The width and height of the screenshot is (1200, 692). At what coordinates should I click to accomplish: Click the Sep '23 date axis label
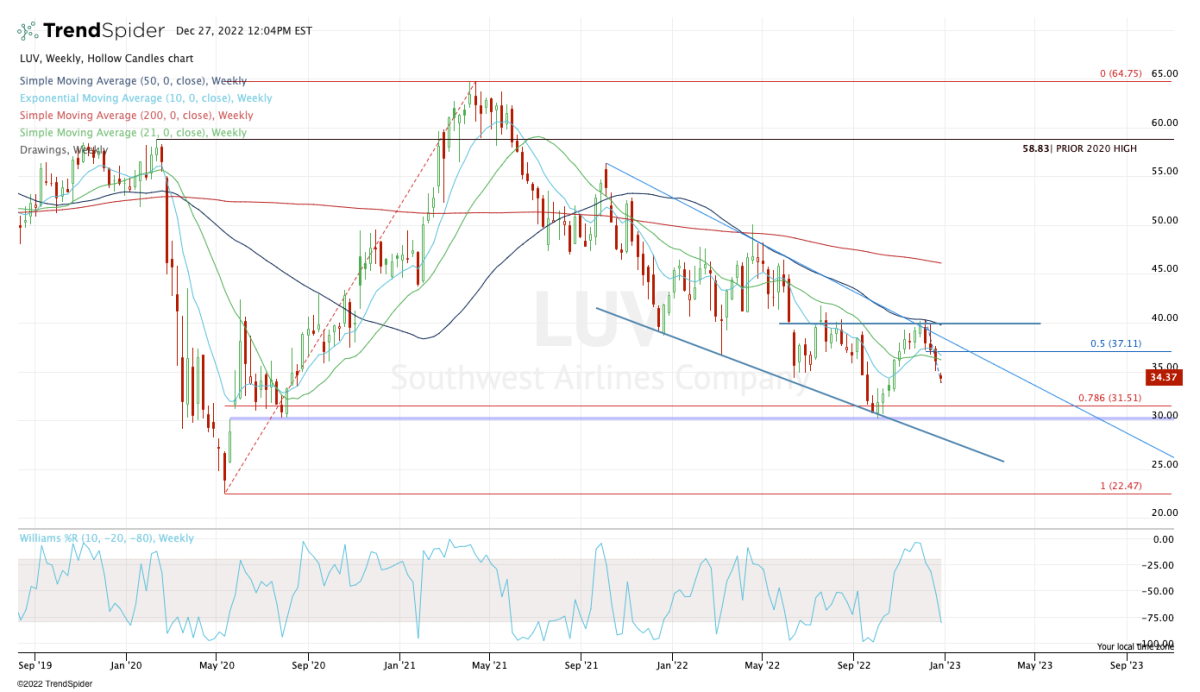pyautogui.click(x=1128, y=664)
